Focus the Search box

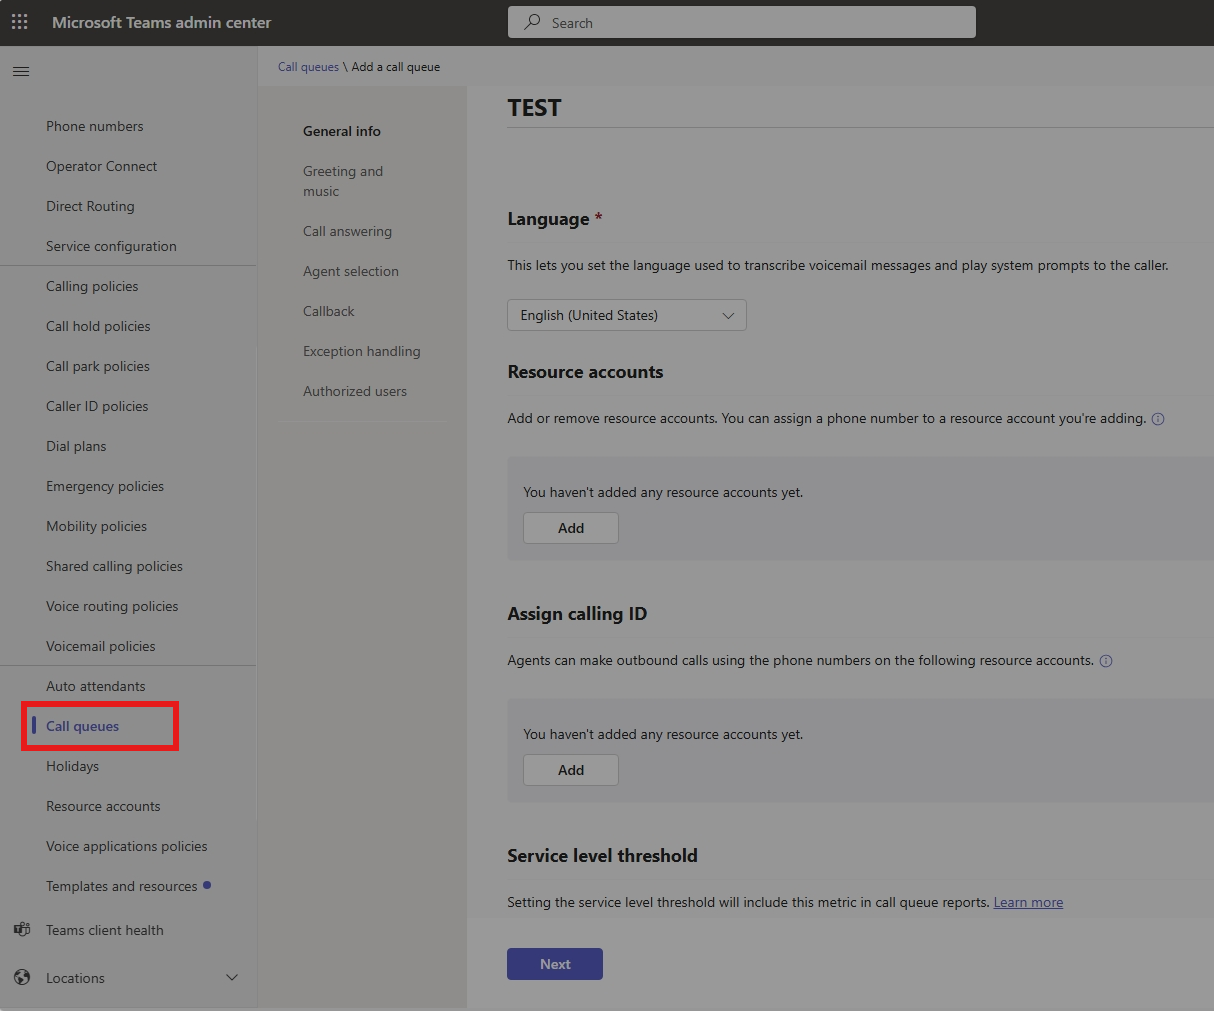[x=742, y=22]
